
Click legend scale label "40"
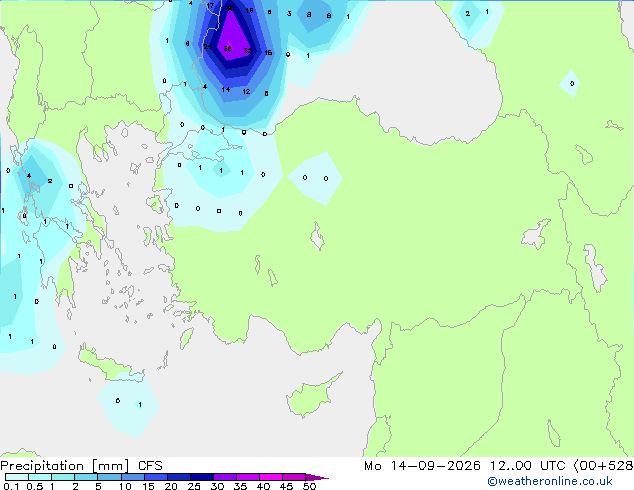click(263, 486)
